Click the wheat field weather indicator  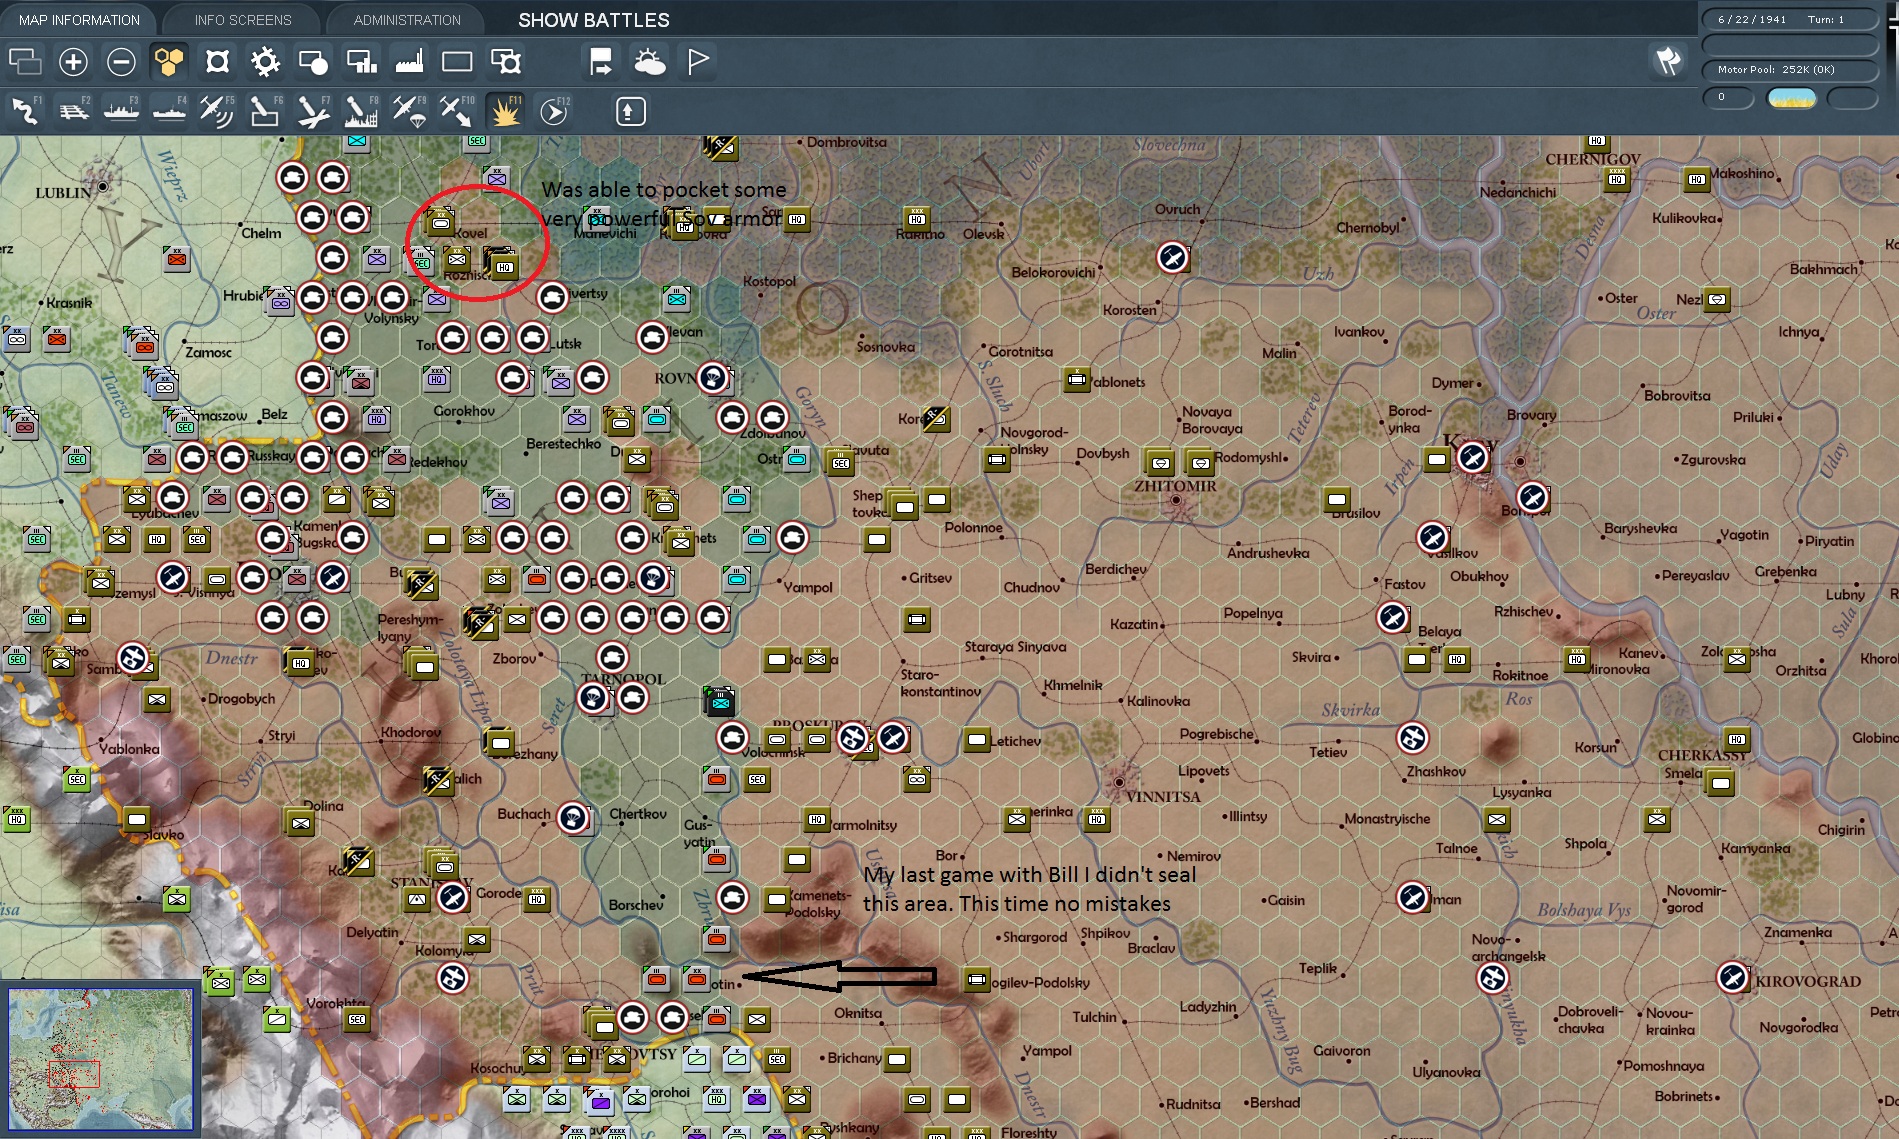[x=1791, y=98]
